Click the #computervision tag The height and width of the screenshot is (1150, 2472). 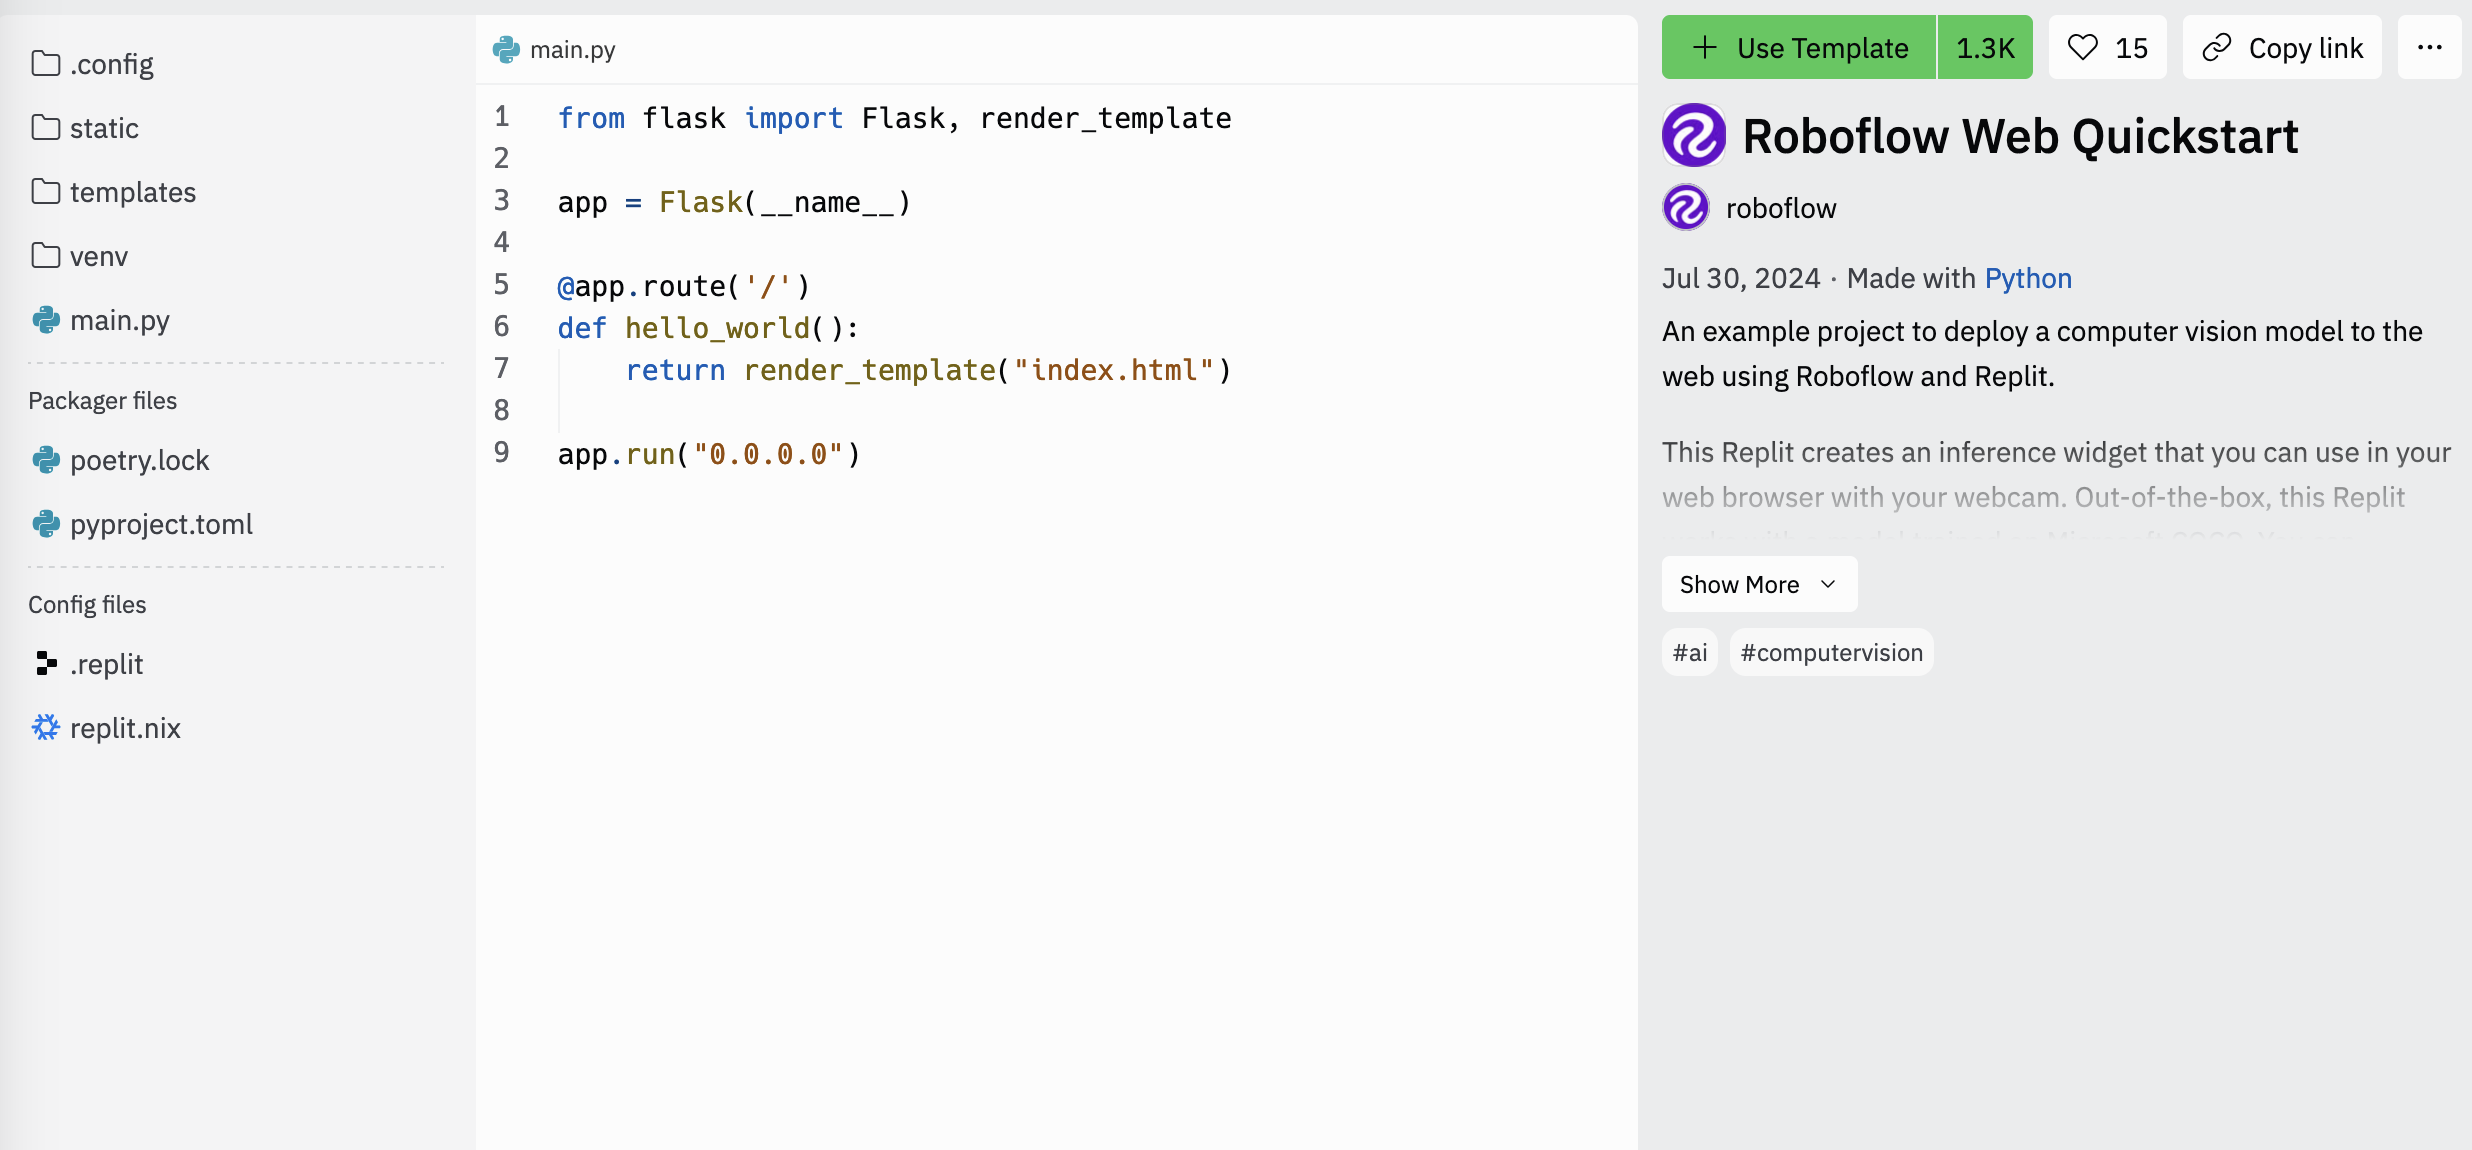[1831, 652]
